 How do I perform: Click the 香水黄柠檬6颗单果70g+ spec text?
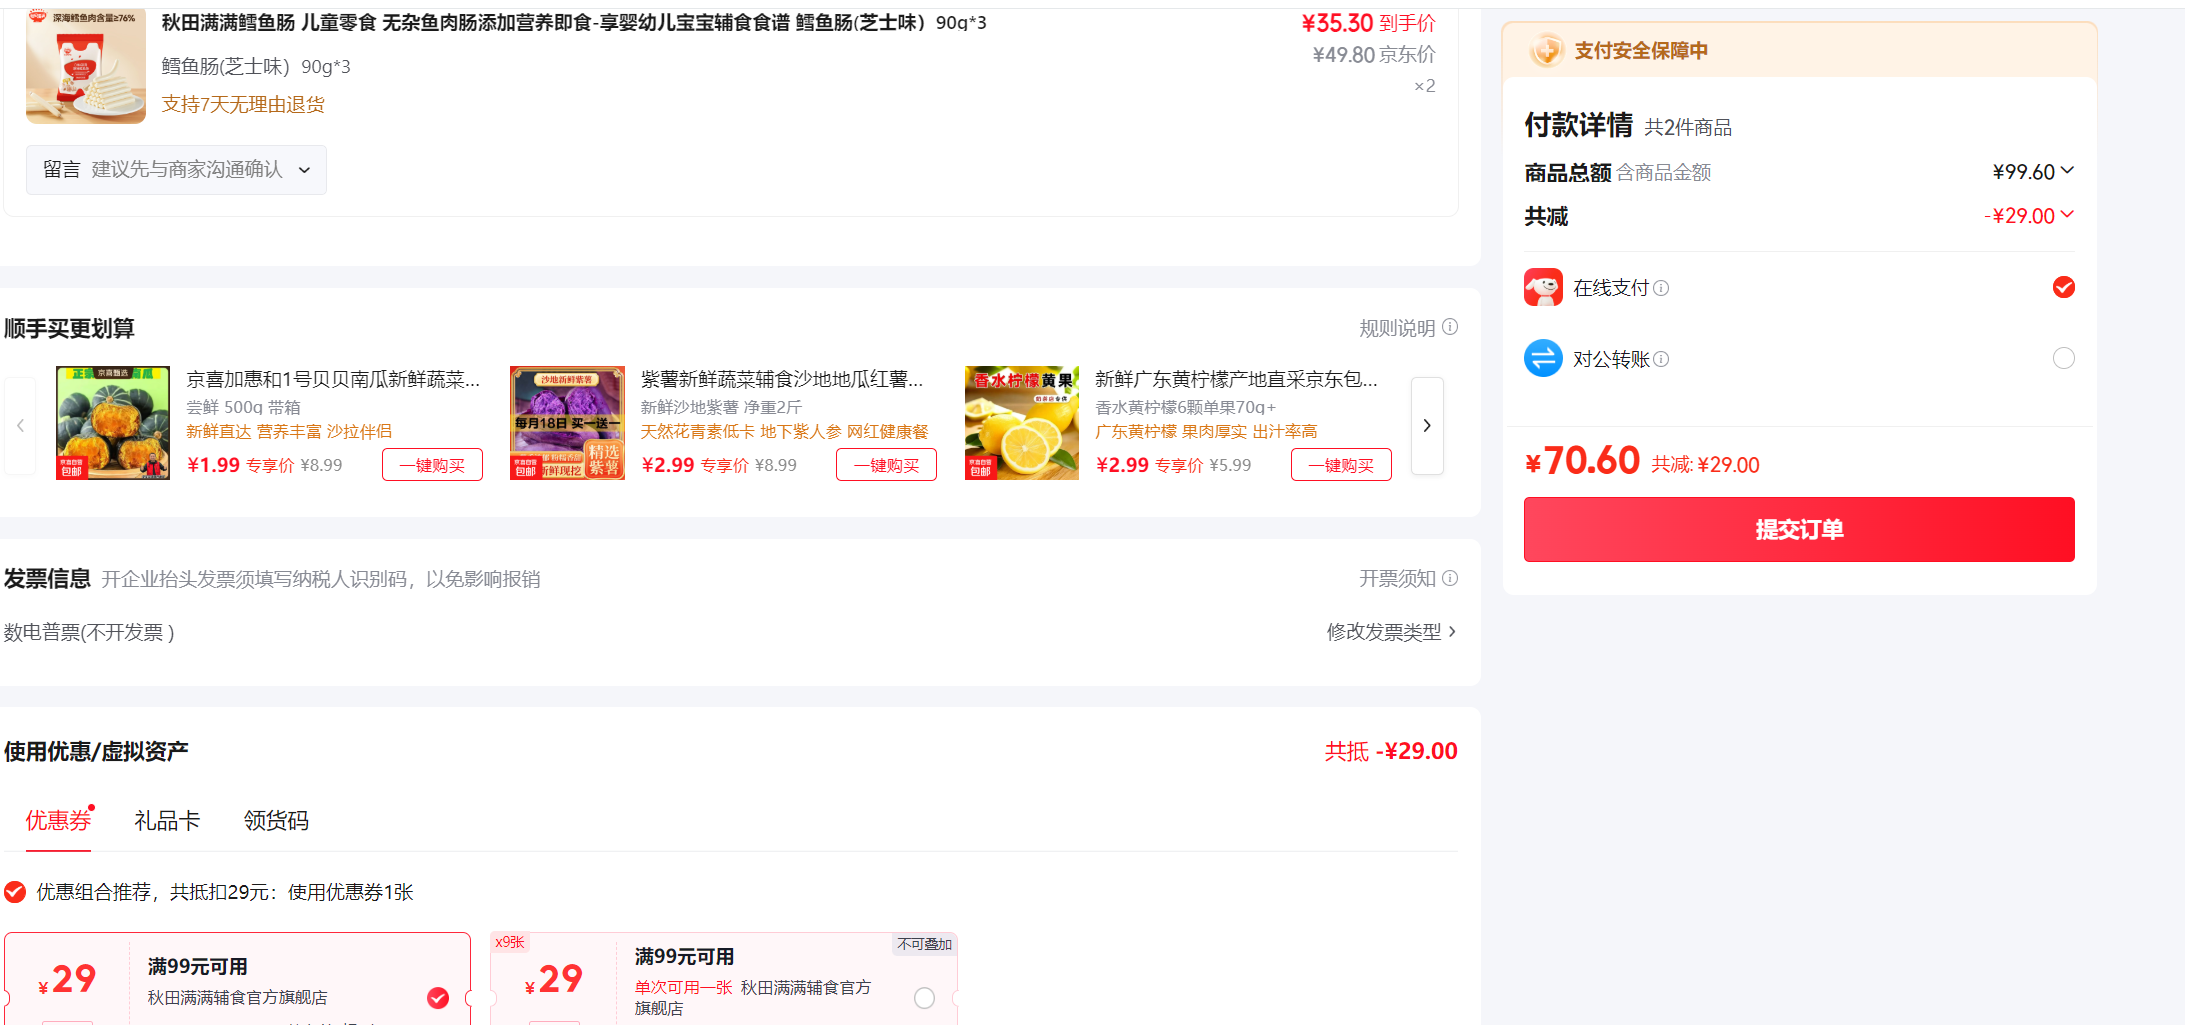[1186, 407]
